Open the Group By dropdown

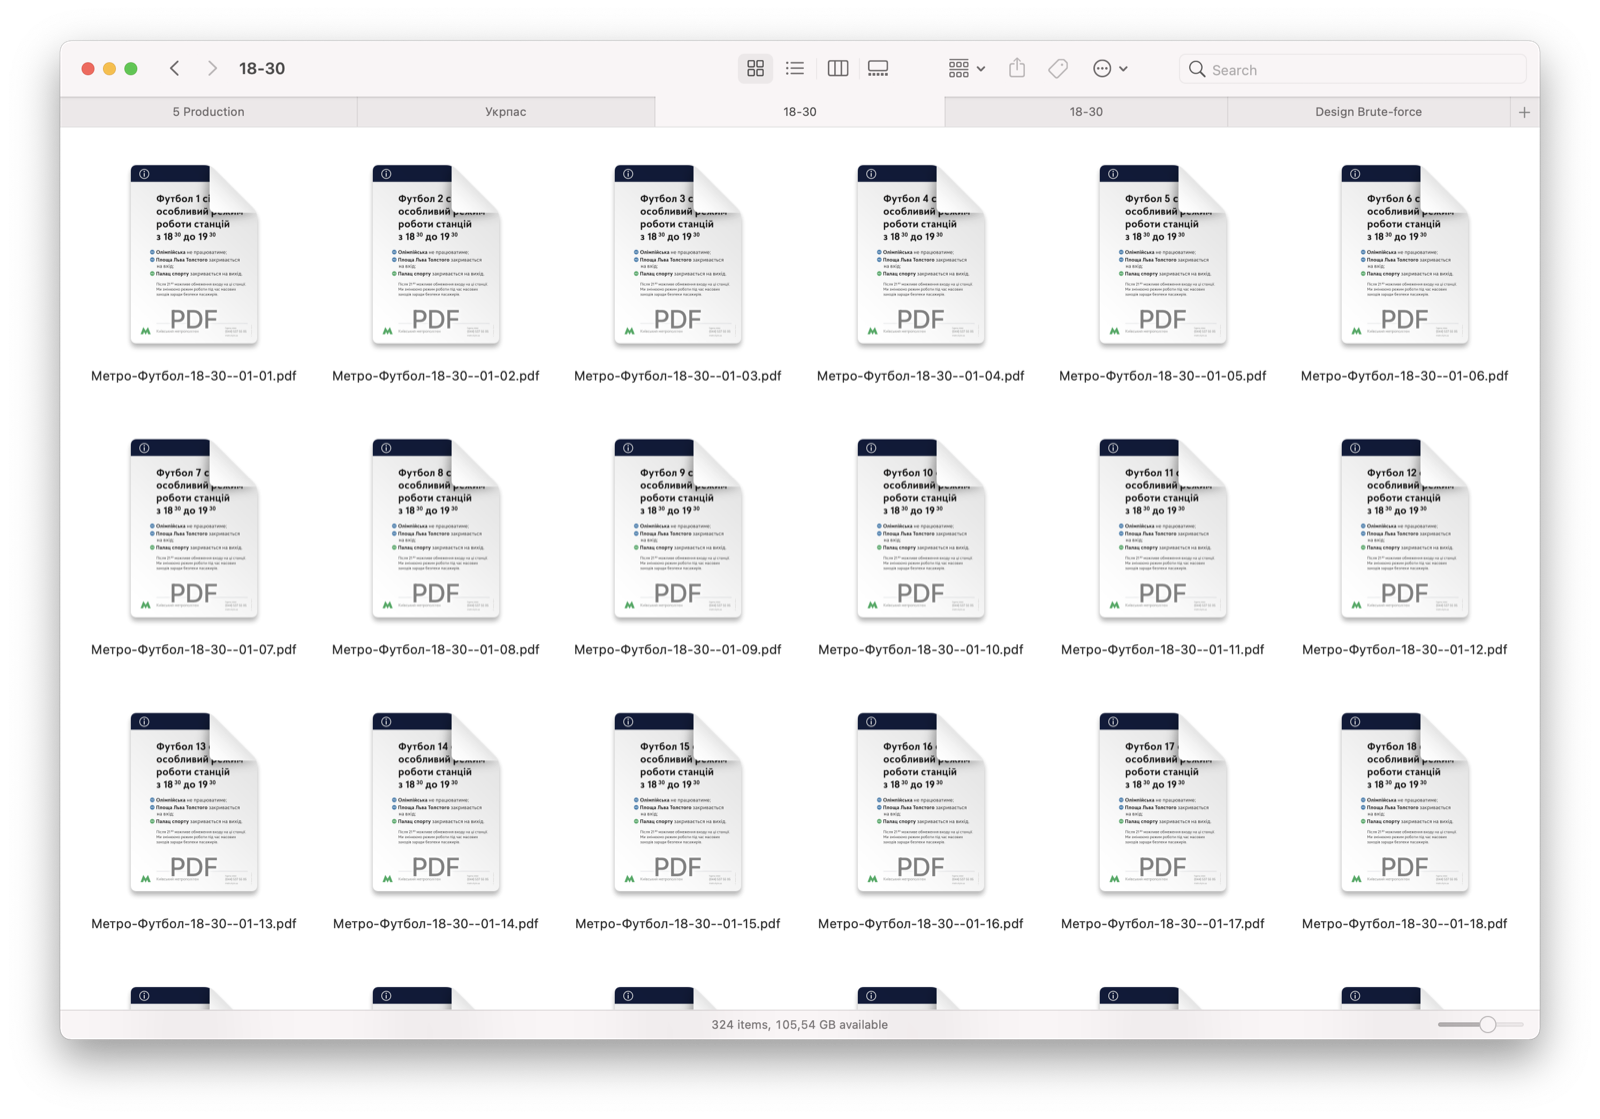pos(966,68)
